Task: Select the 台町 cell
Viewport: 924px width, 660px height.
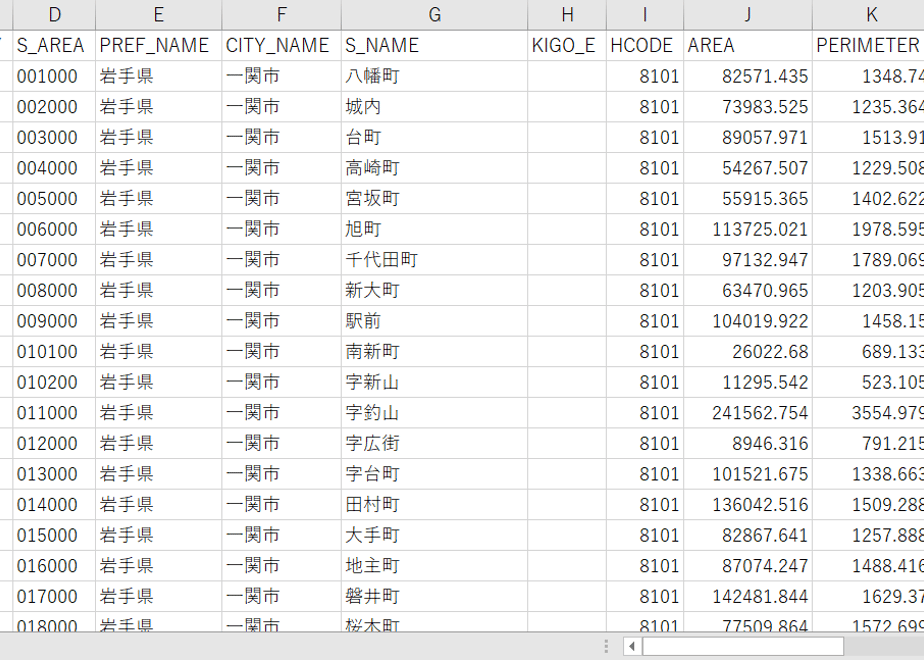Action: [435, 137]
